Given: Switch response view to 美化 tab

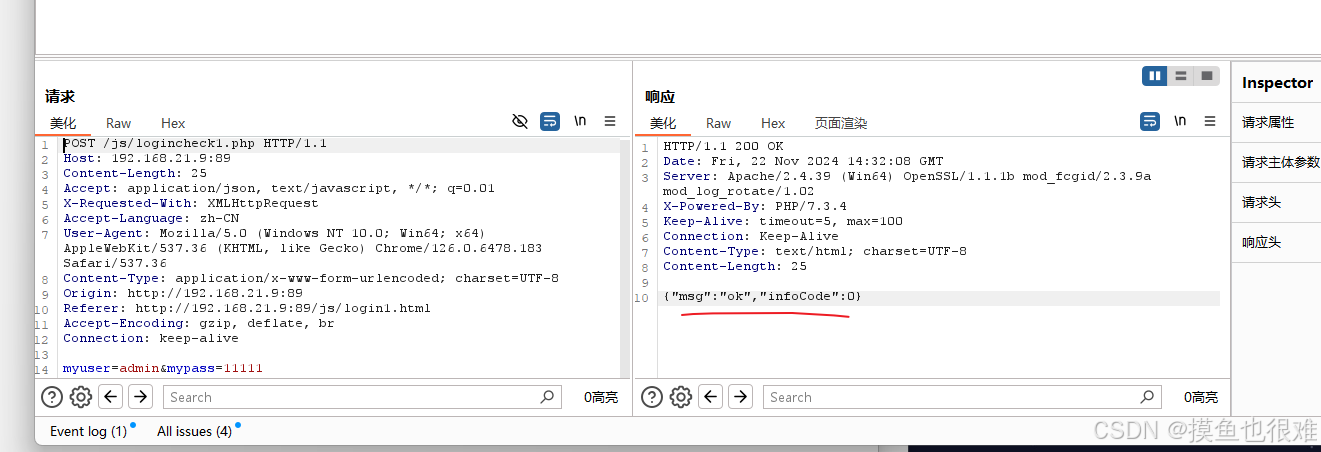Looking at the screenshot, I should (x=663, y=123).
